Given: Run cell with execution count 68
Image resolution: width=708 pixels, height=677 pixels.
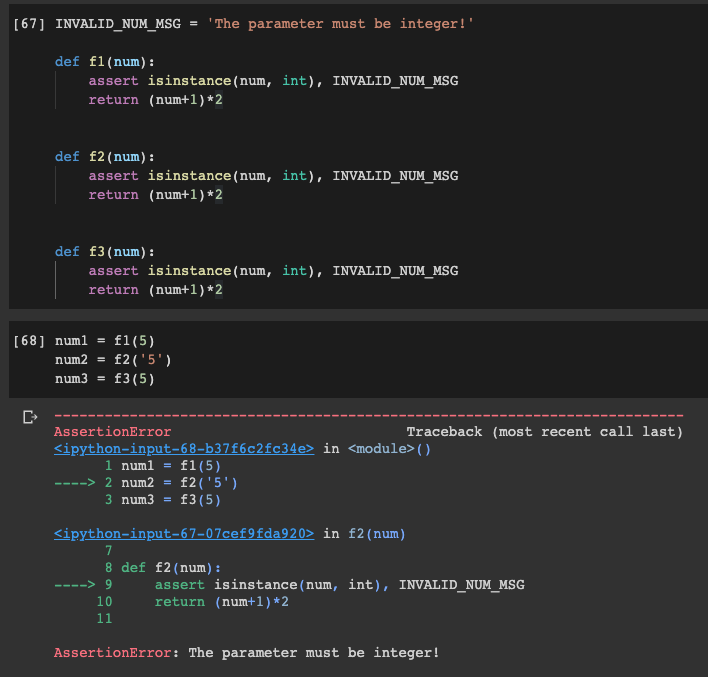Looking at the screenshot, I should pos(29,341).
